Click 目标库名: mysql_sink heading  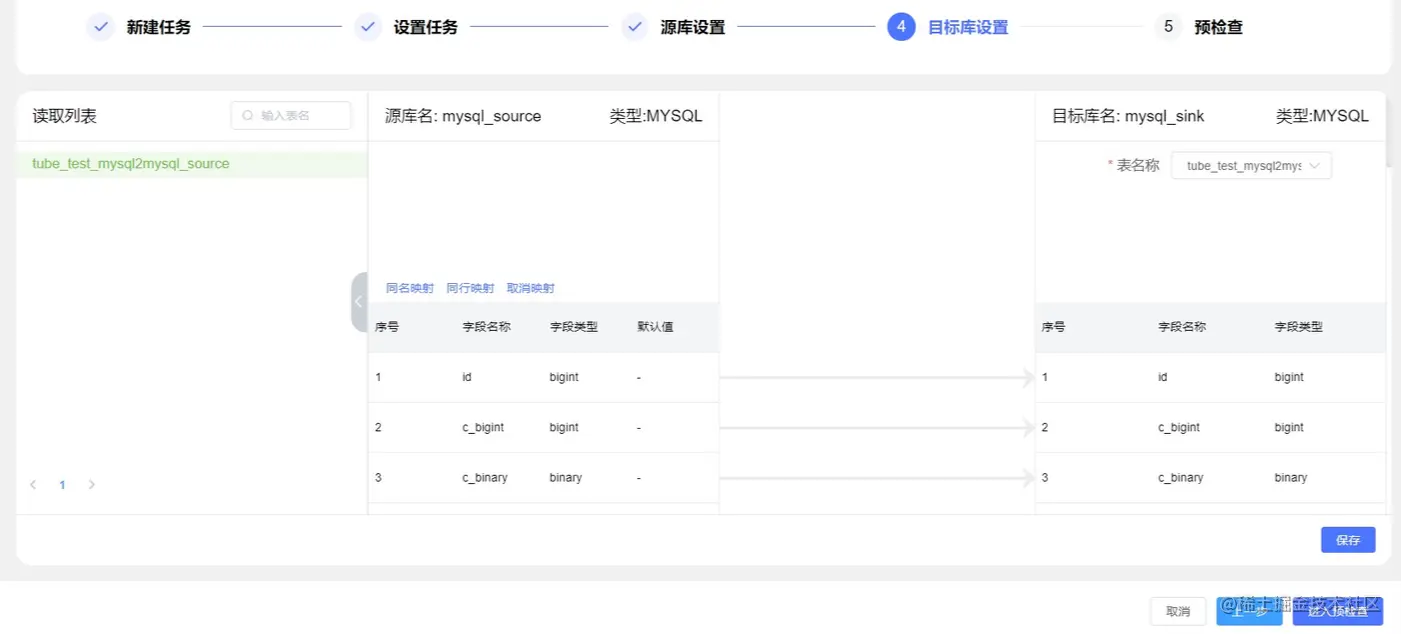(x=1128, y=116)
